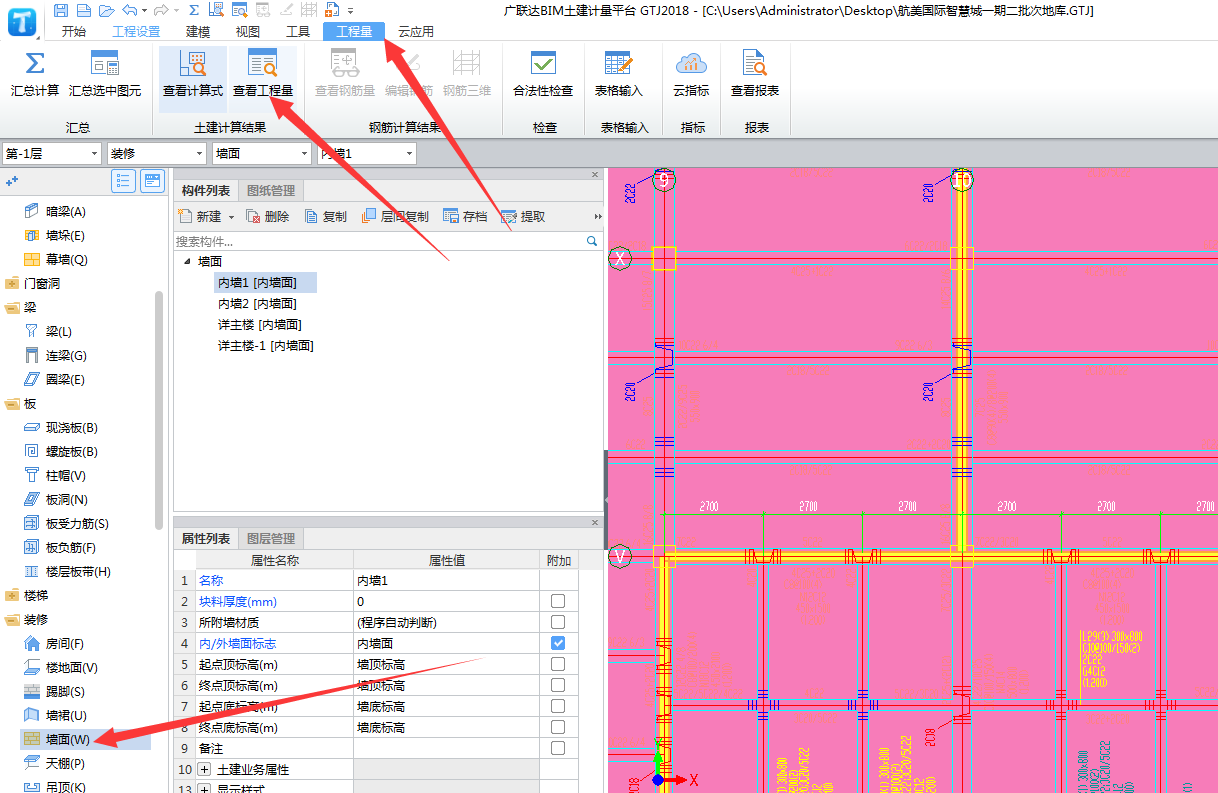Viewport: 1218px width, 793px height.
Task: Switch to 图纸管理 tab
Action: (x=270, y=190)
